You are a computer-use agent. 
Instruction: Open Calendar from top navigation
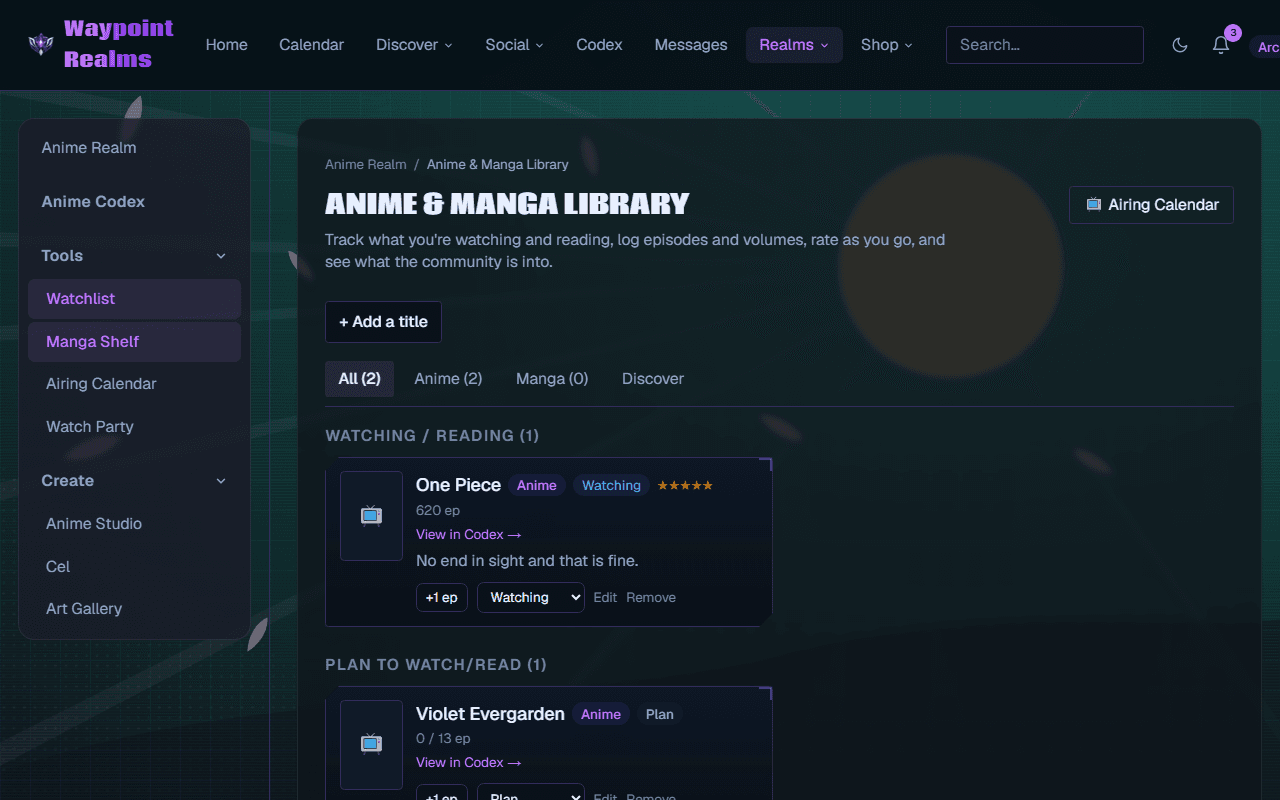pos(311,45)
